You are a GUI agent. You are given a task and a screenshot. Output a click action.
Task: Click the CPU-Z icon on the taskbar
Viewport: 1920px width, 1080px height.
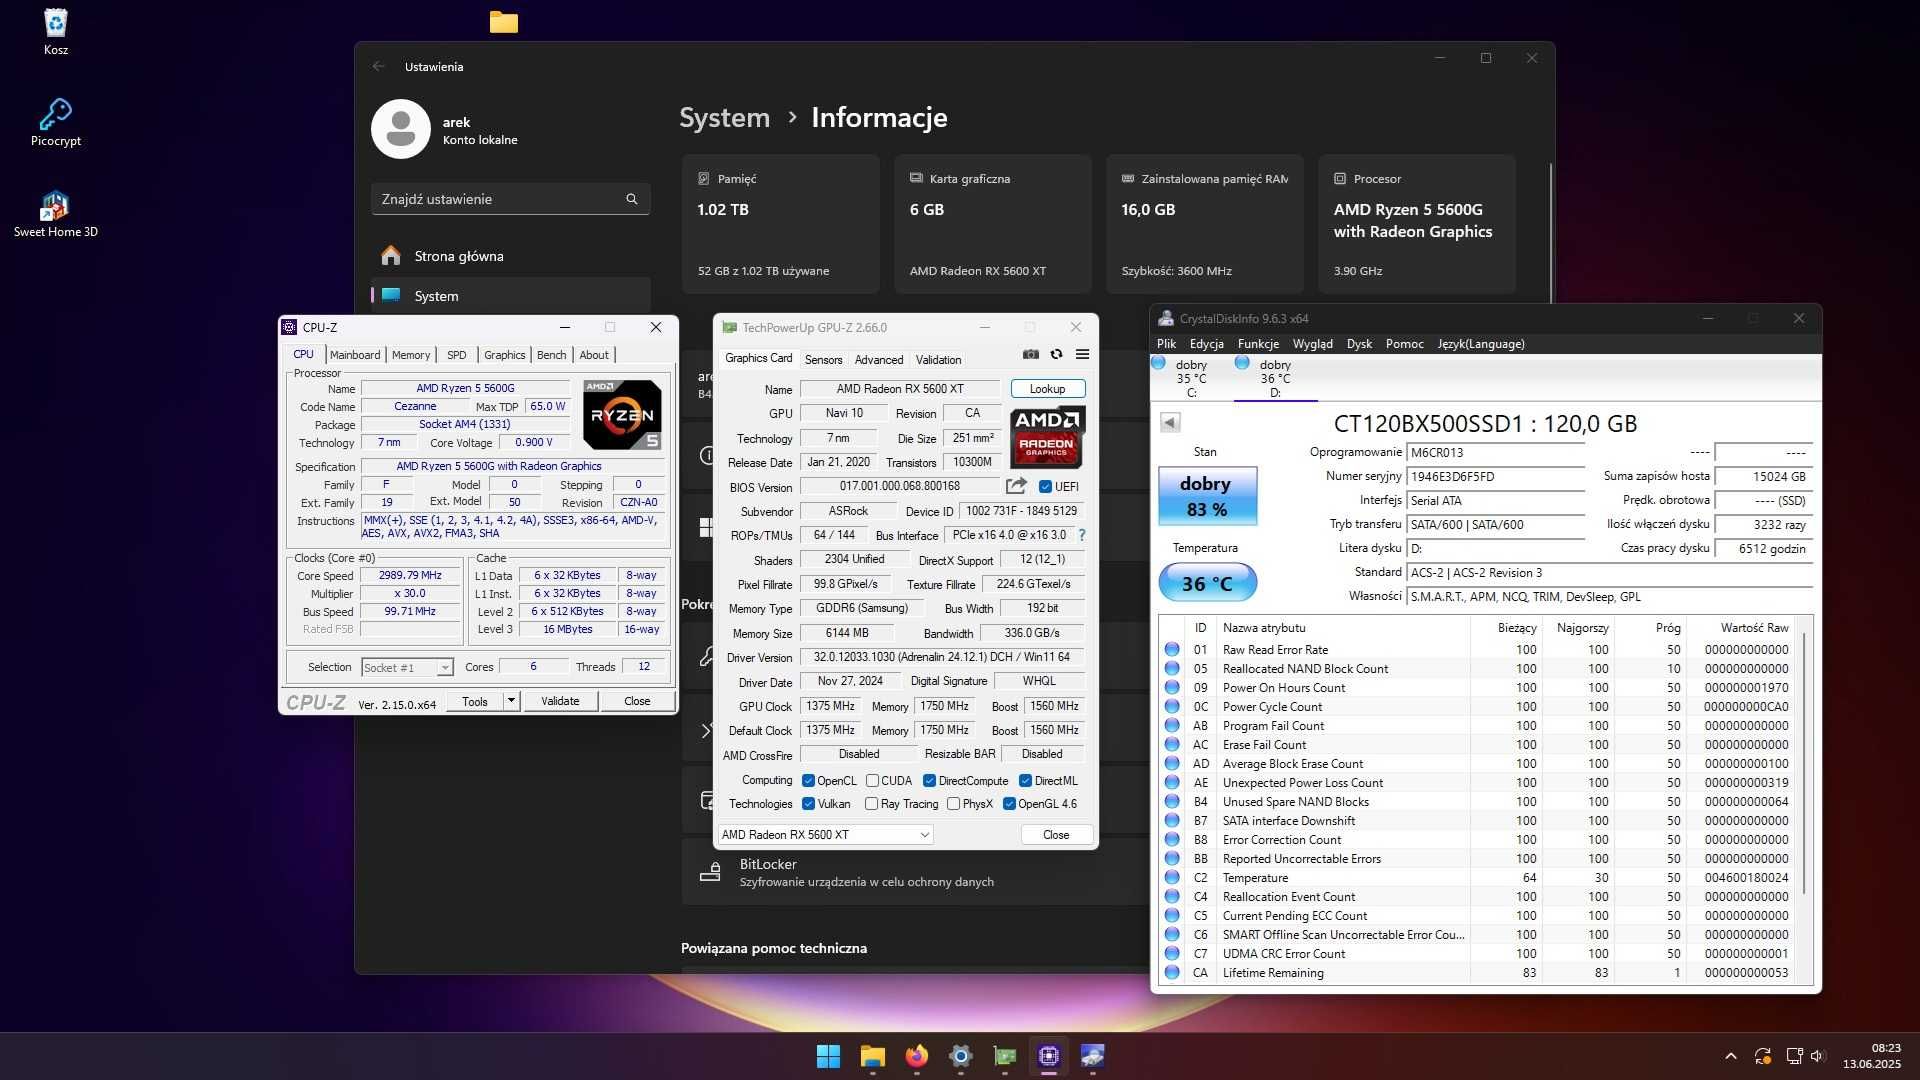[1049, 1056]
